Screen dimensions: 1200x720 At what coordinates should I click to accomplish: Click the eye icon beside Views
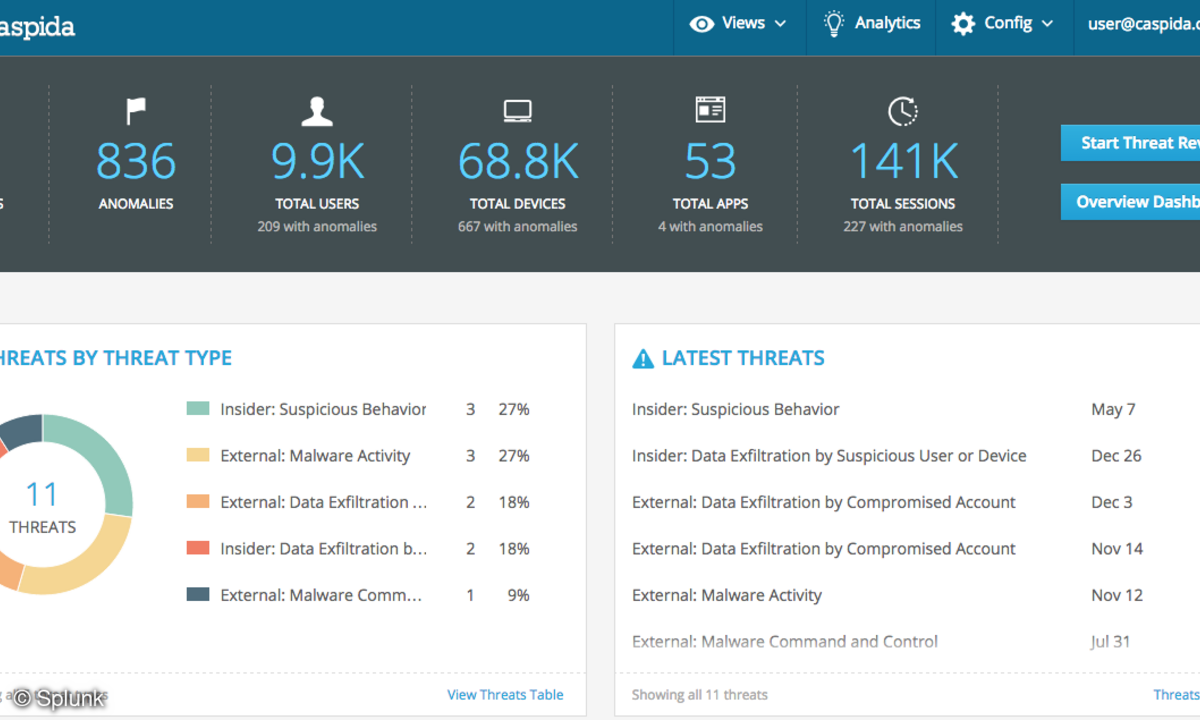click(x=702, y=24)
